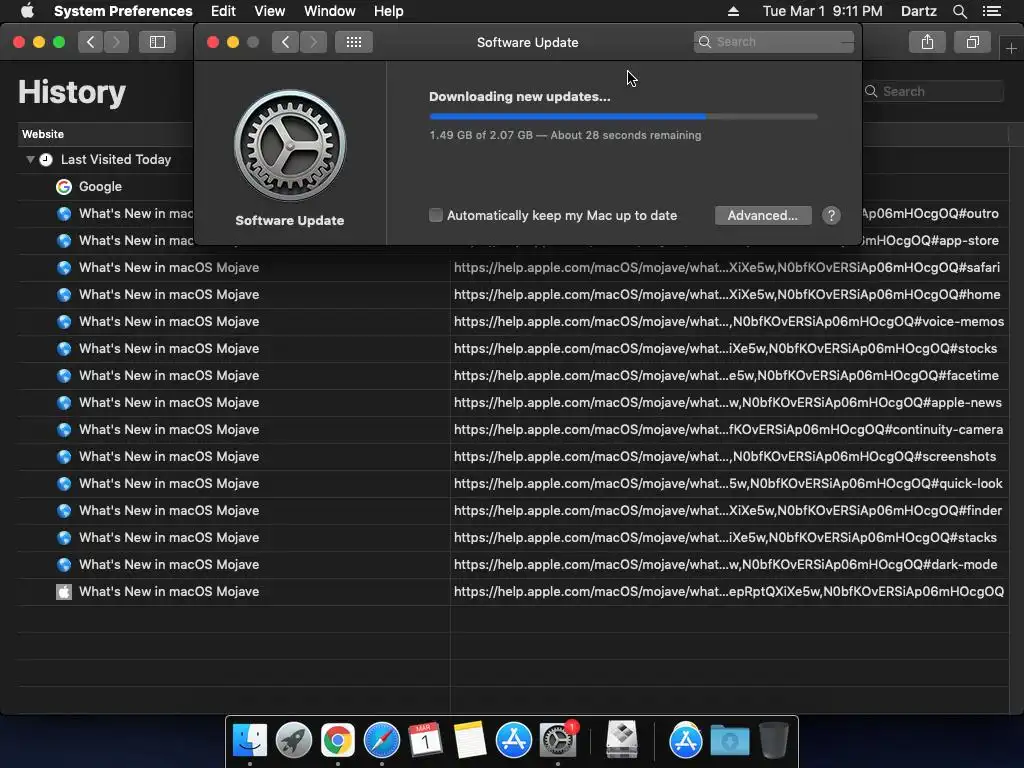Go back in the Software Update window
The width and height of the screenshot is (1024, 768).
[x=285, y=42]
